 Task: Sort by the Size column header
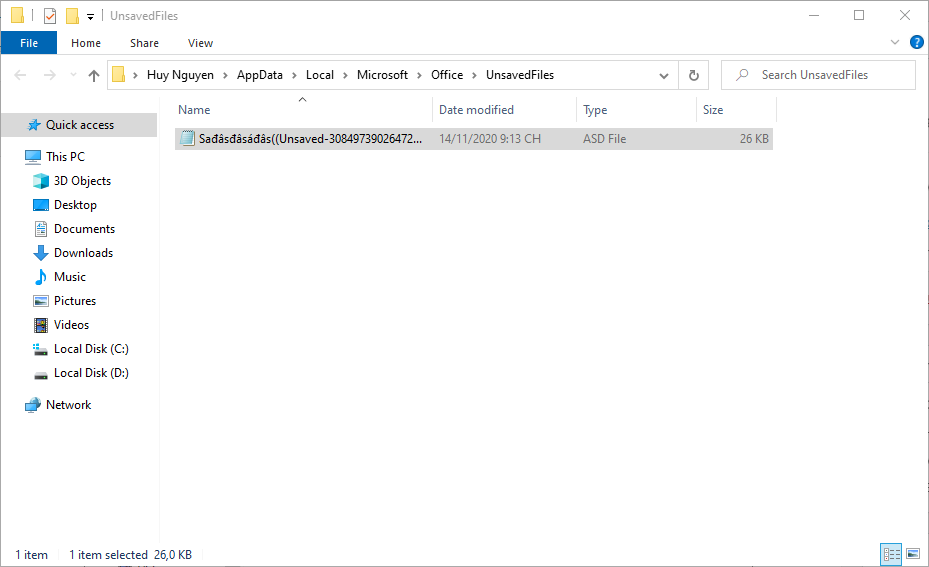click(736, 110)
